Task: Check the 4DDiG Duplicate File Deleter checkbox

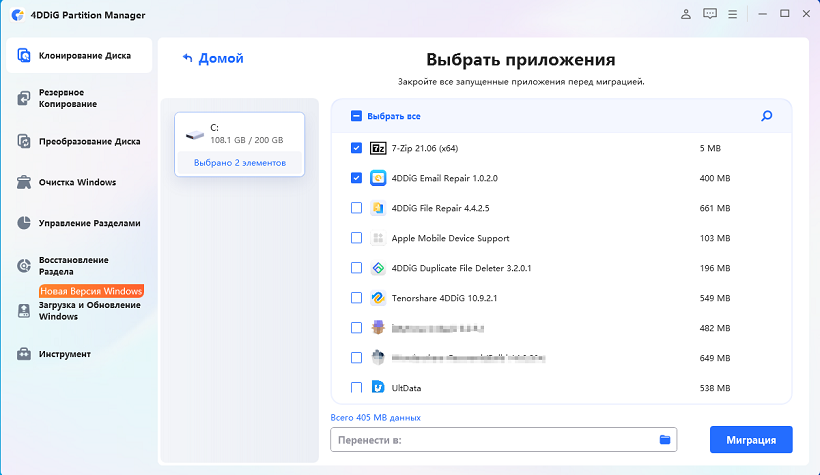Action: tap(356, 268)
